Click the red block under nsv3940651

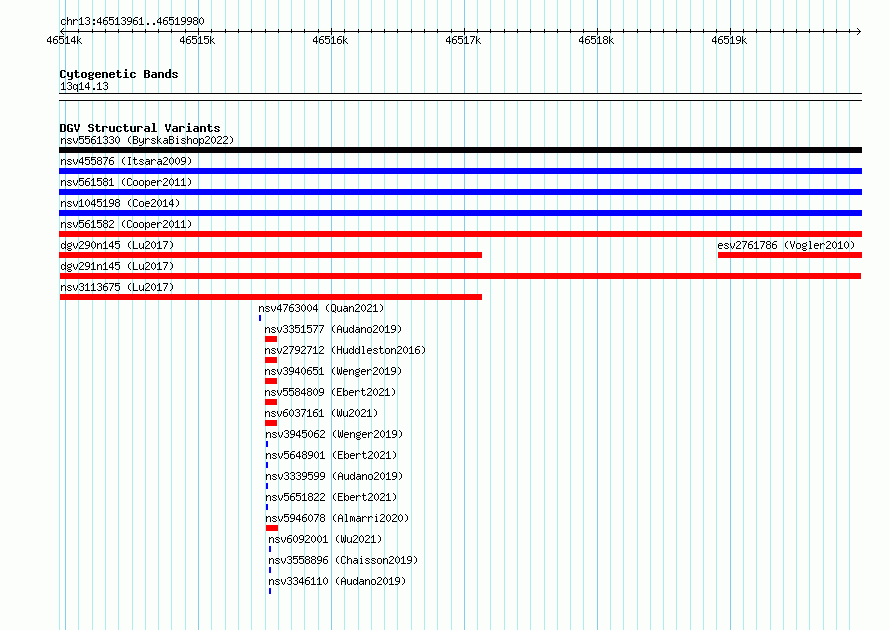click(x=271, y=381)
